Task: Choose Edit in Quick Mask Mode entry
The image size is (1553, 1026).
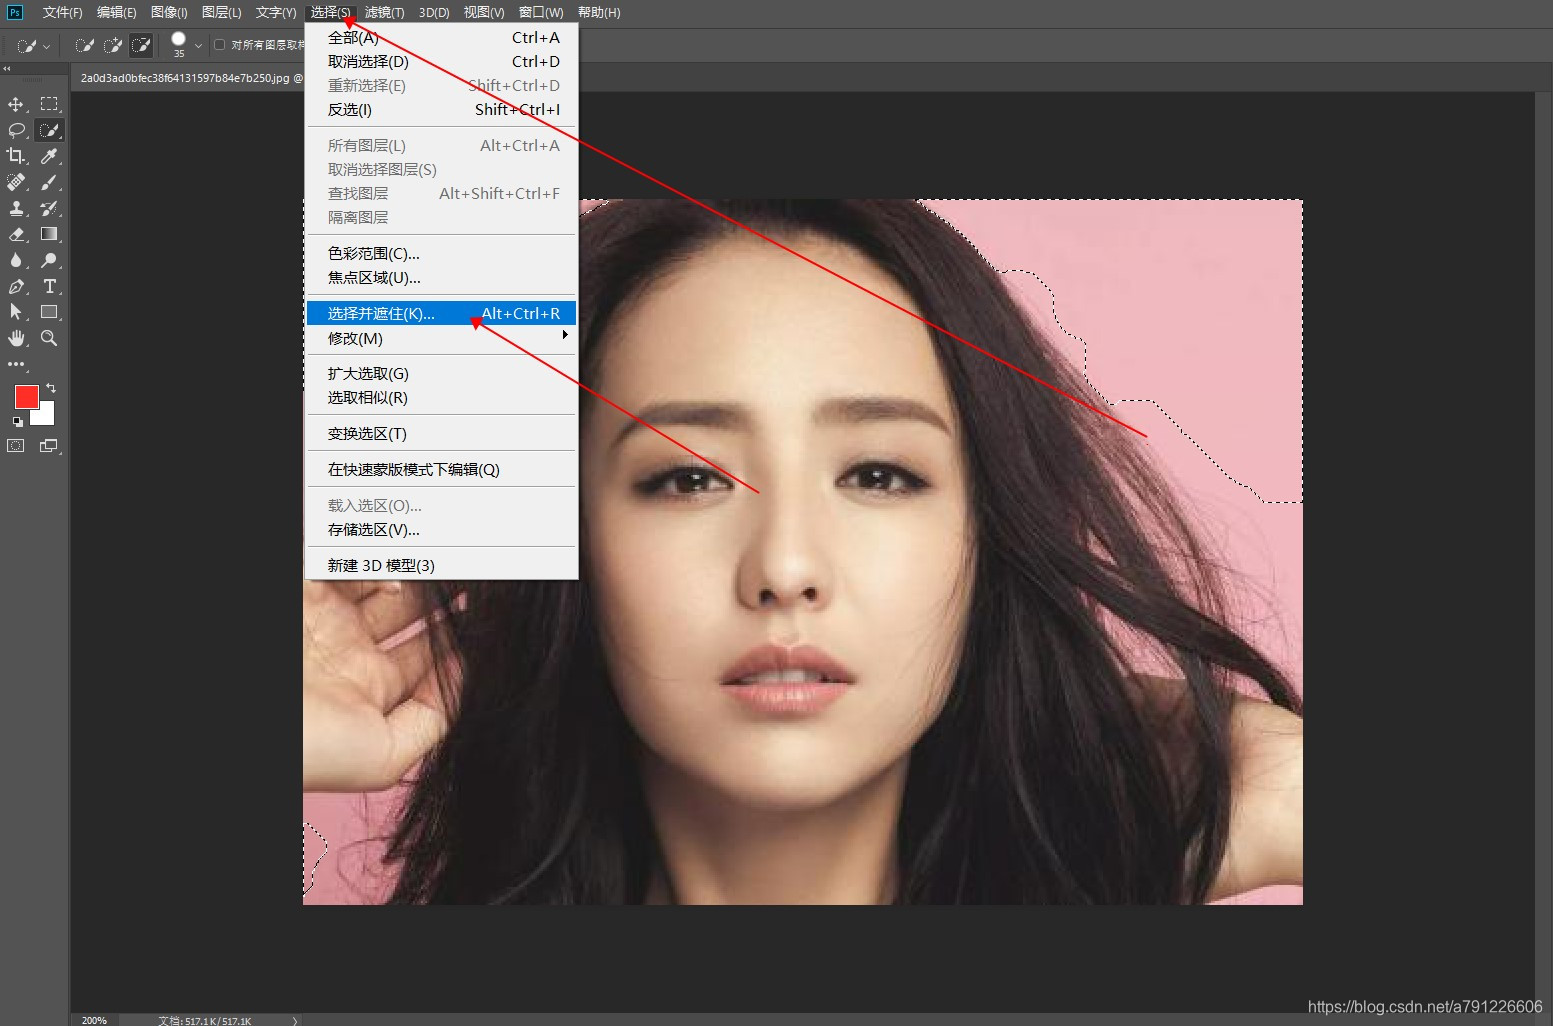Action: (x=441, y=469)
